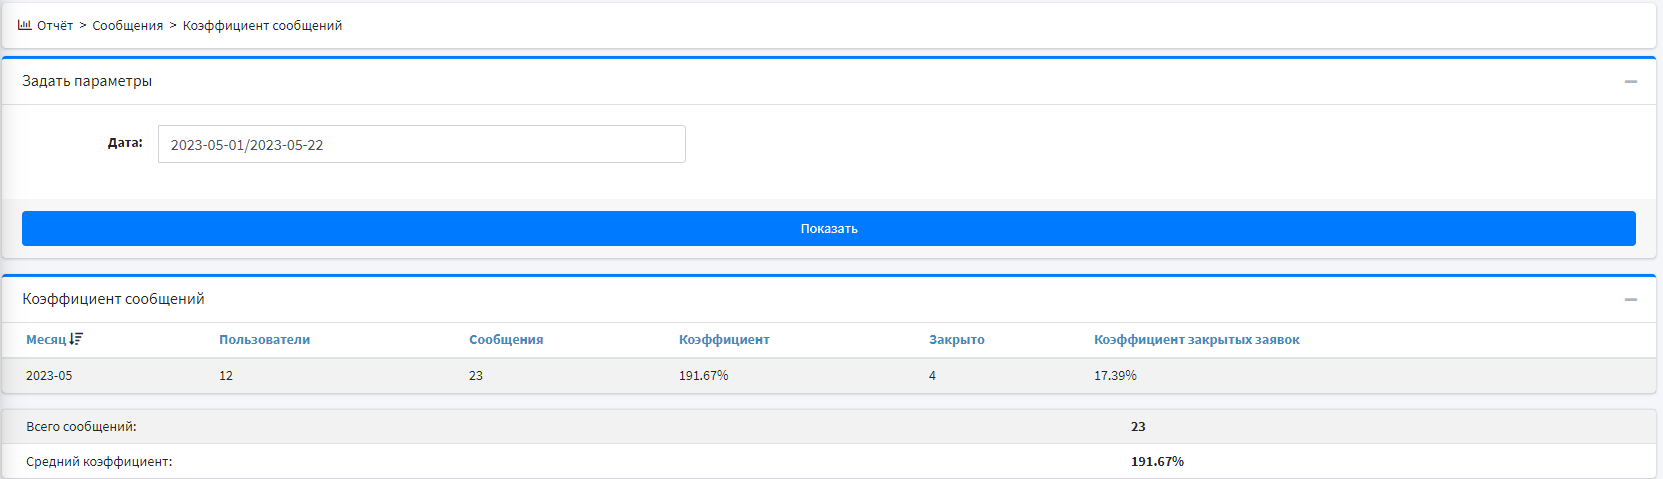Click the 17.39% closed ratio cell
The width and height of the screenshot is (1663, 479).
point(1115,376)
